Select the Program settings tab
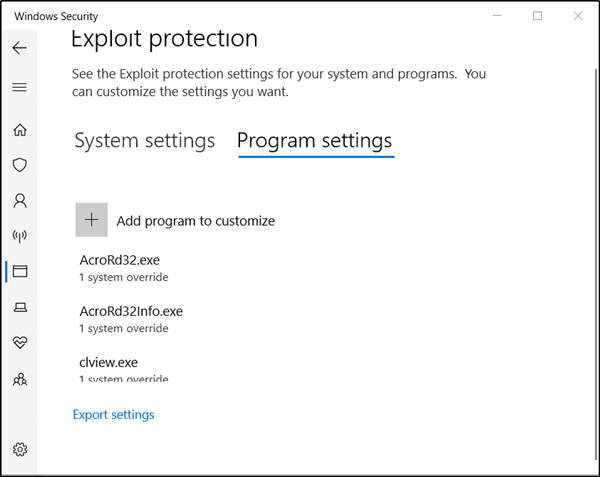Viewport: 600px width, 477px height. (x=315, y=141)
